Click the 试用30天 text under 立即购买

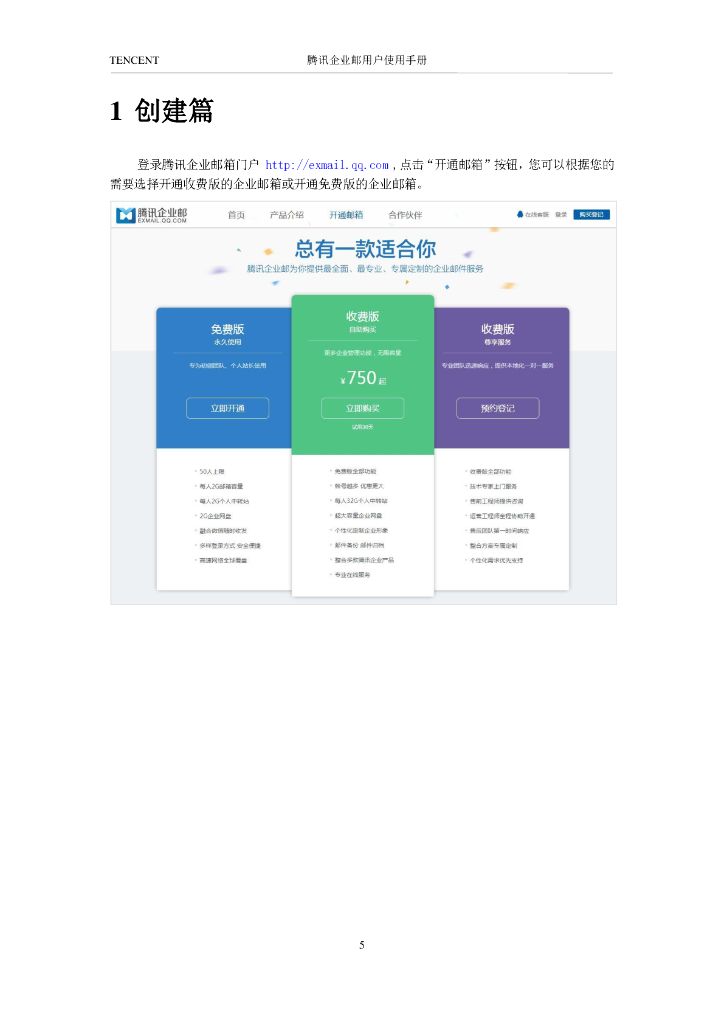(362, 427)
